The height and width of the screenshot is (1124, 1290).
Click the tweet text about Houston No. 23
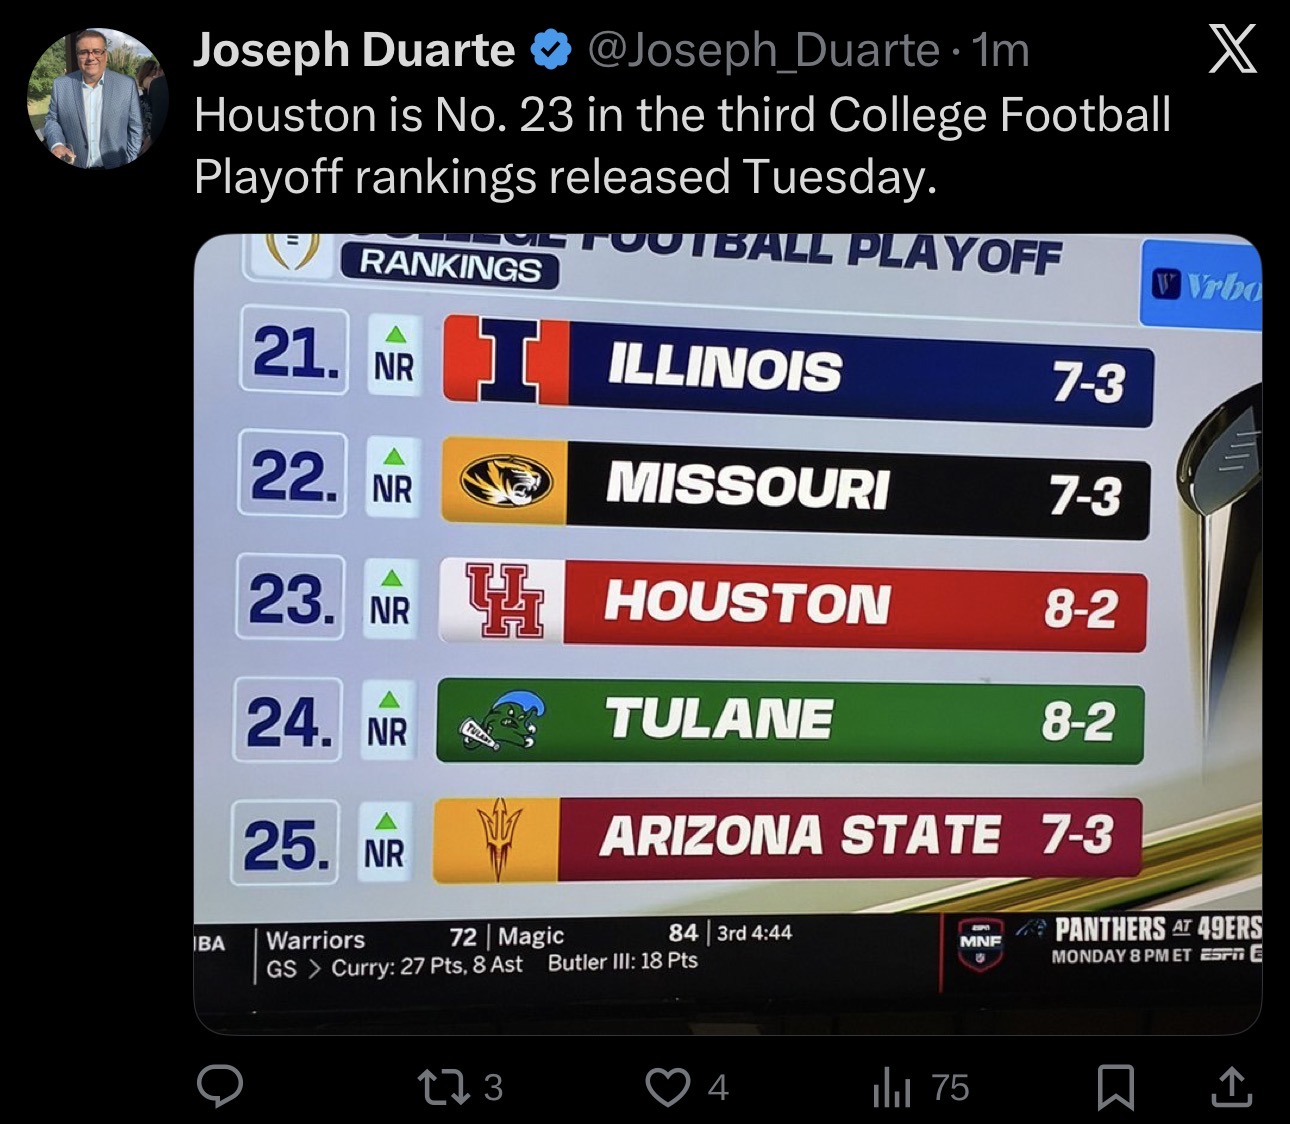682,146
